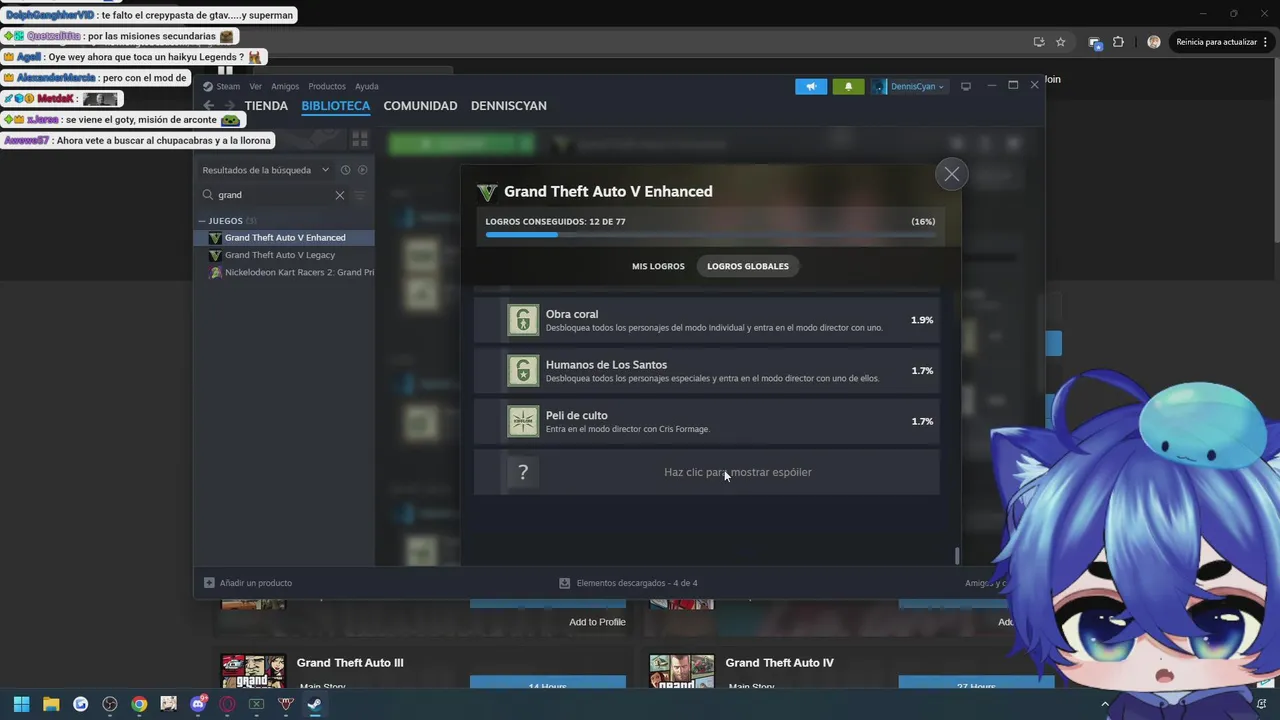Open Steam notifications bell

[x=849, y=86]
